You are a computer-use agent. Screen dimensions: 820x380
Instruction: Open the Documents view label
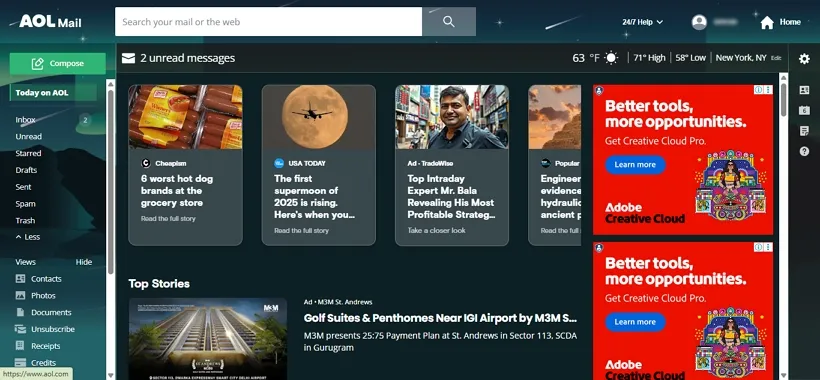pos(51,312)
